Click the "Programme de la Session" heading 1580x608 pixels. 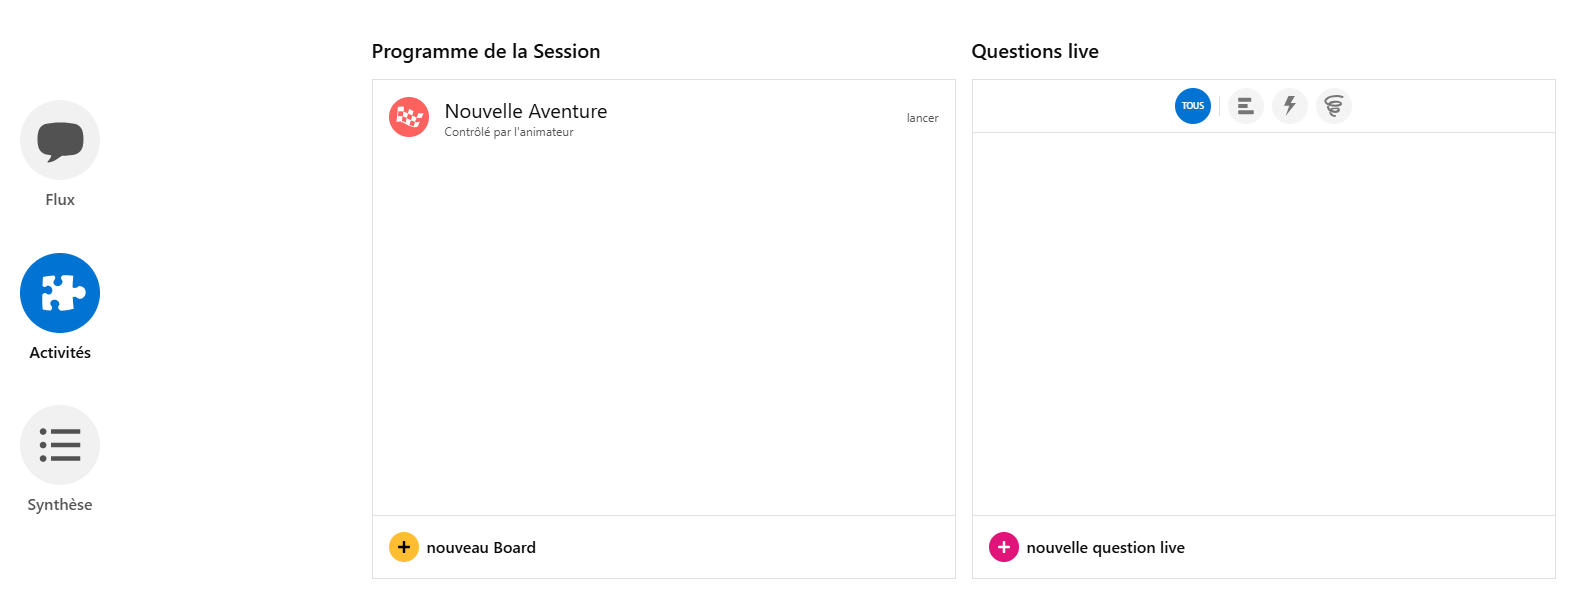click(x=486, y=51)
